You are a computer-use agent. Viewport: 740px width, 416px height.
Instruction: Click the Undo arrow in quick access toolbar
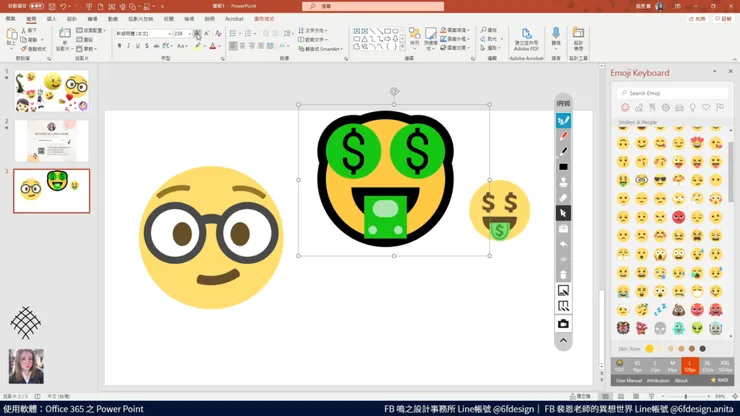(x=63, y=6)
